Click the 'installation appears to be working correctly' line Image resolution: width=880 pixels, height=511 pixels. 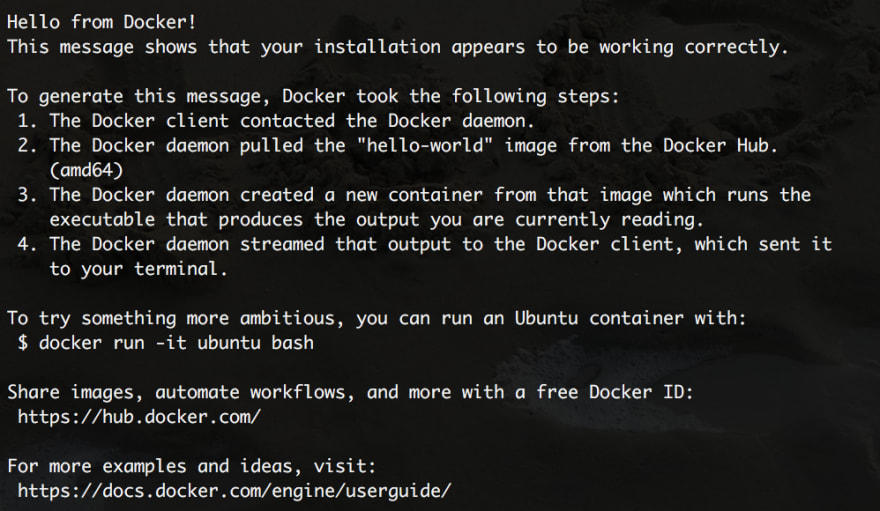(x=398, y=47)
